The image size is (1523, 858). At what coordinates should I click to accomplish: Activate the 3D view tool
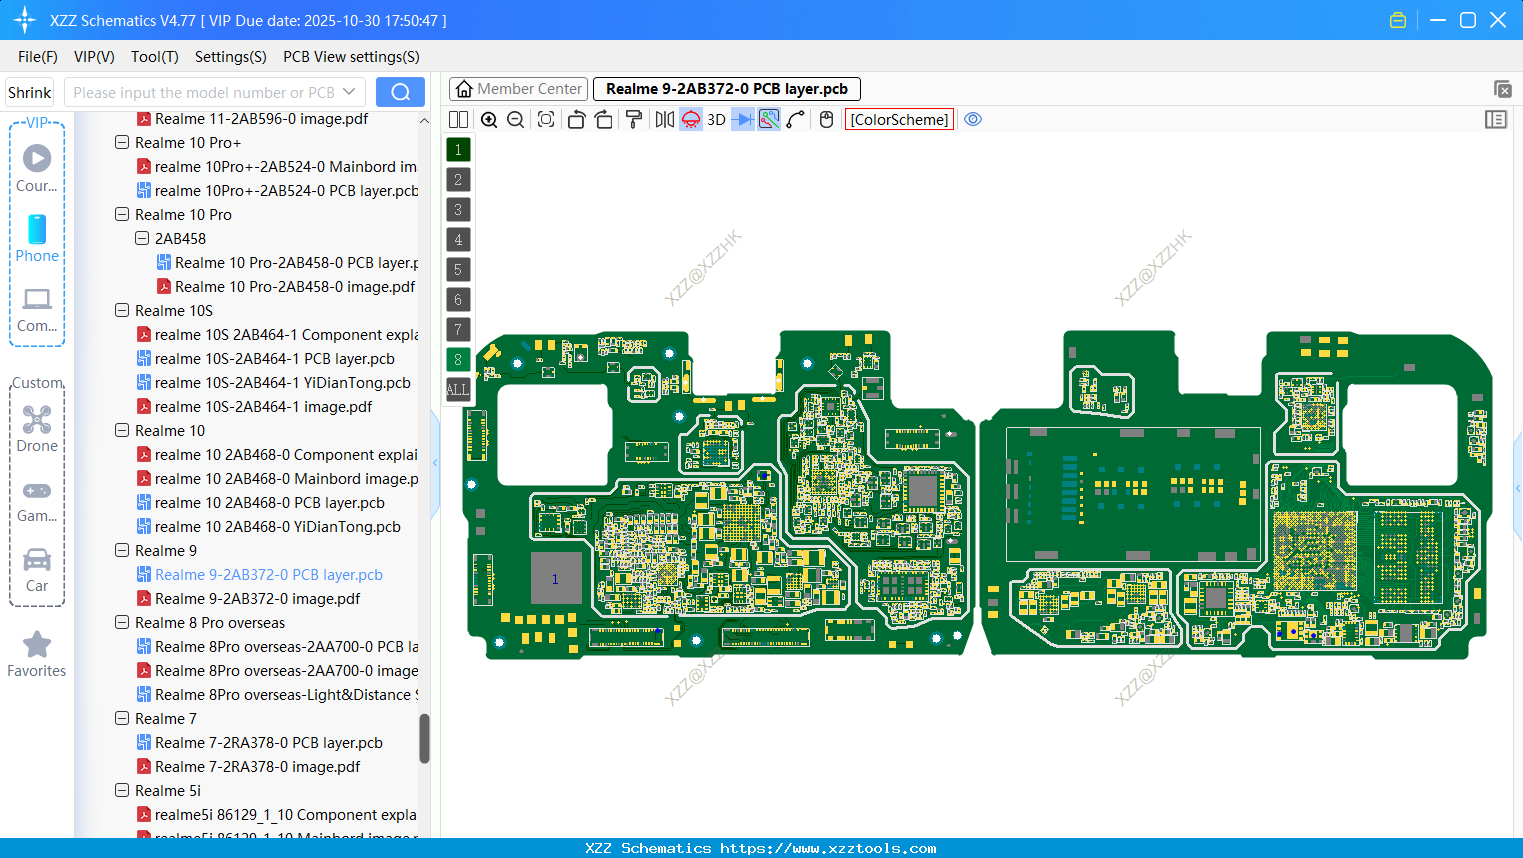pos(715,119)
